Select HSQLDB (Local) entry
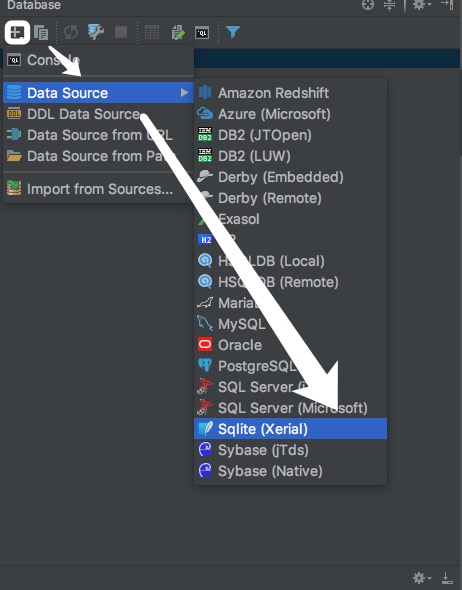 [x=290, y=261]
